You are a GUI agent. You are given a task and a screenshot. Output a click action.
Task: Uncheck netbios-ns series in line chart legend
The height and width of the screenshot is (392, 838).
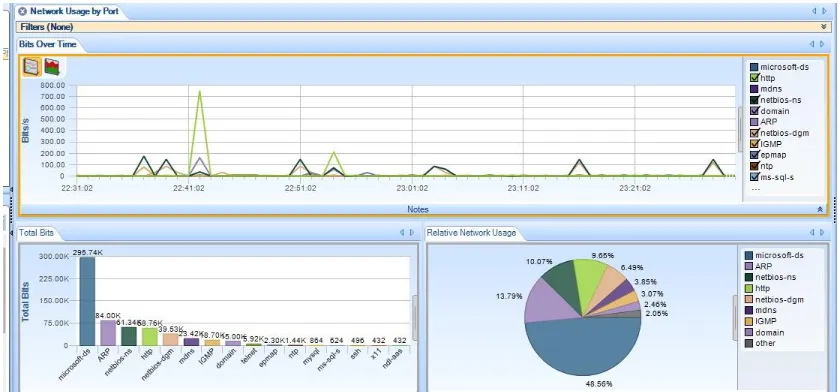tap(754, 100)
